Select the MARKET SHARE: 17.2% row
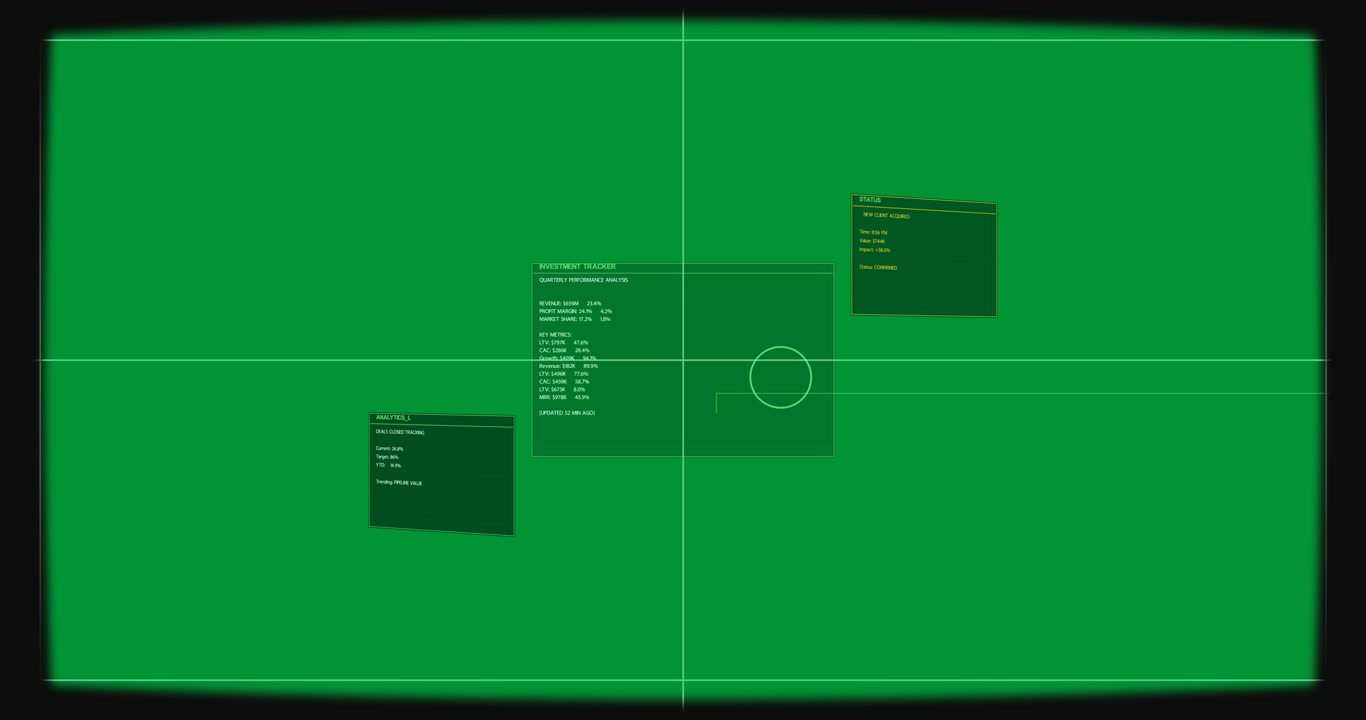This screenshot has height=720, width=1366. click(574, 319)
